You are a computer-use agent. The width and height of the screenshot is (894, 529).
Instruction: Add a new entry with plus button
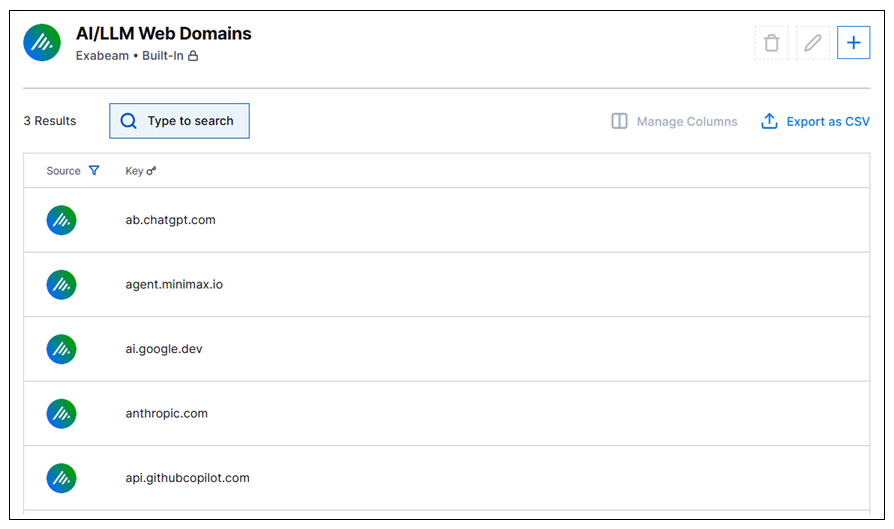tap(854, 43)
